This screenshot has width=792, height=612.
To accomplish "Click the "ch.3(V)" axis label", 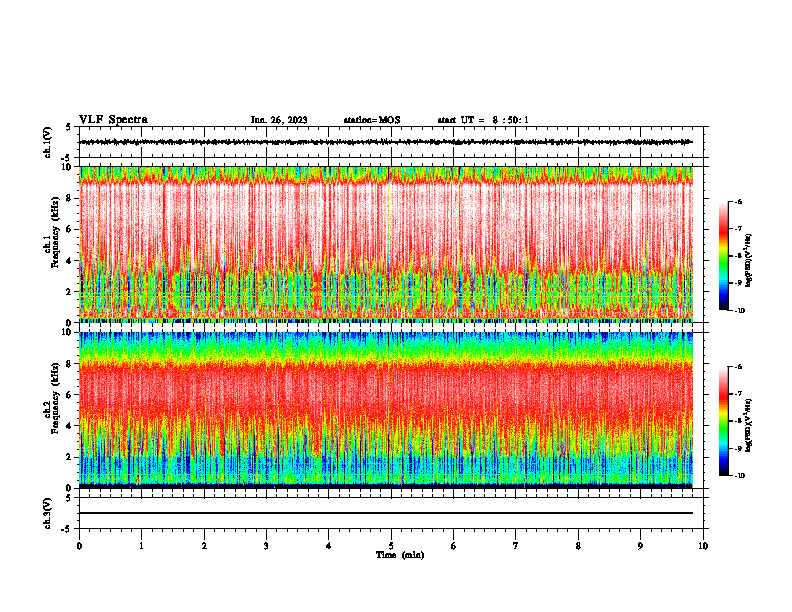I will (47, 513).
